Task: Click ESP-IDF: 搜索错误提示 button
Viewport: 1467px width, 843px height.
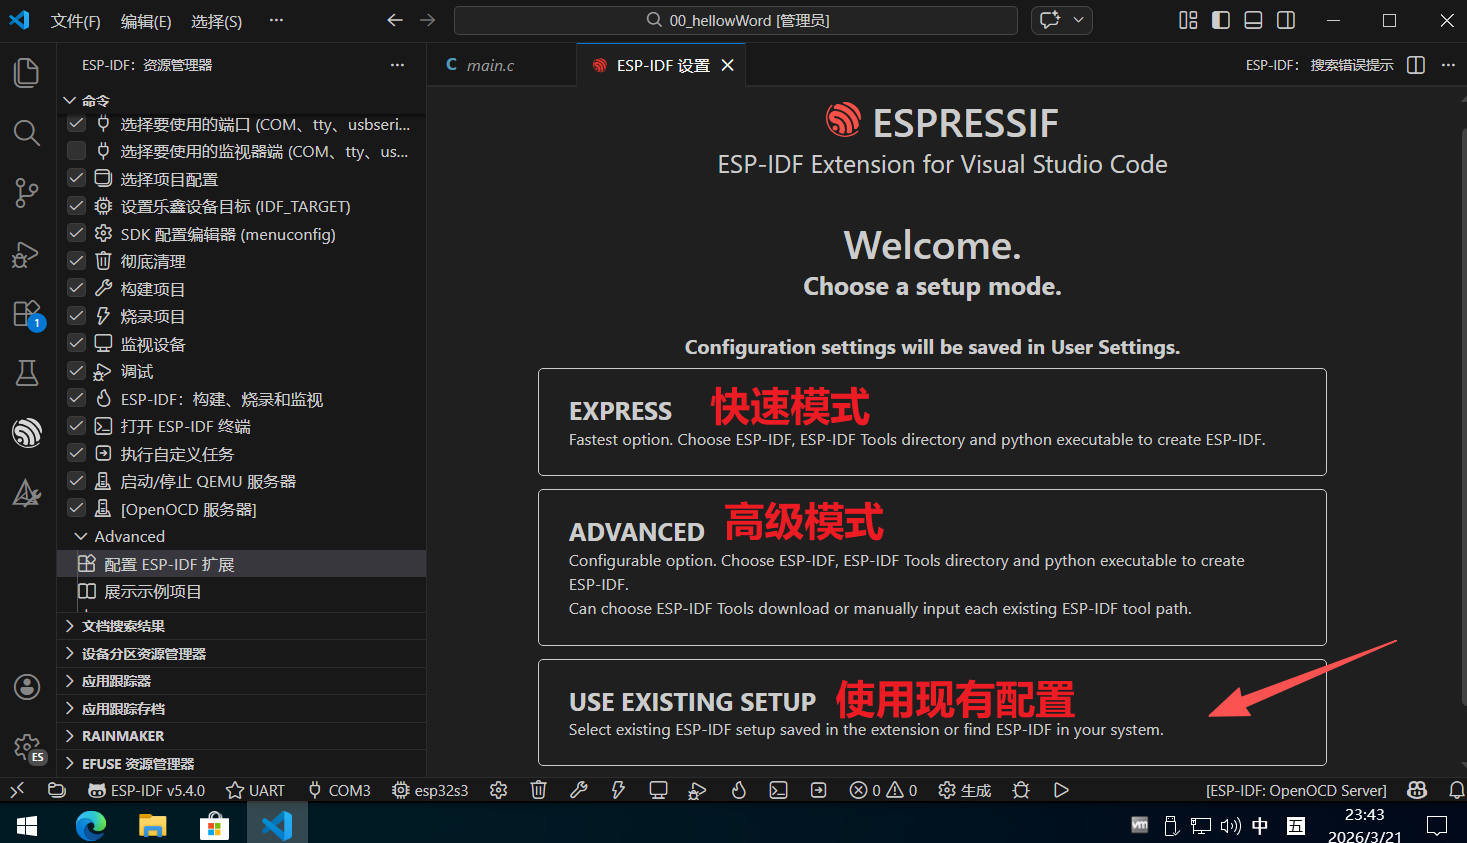Action: (1319, 65)
